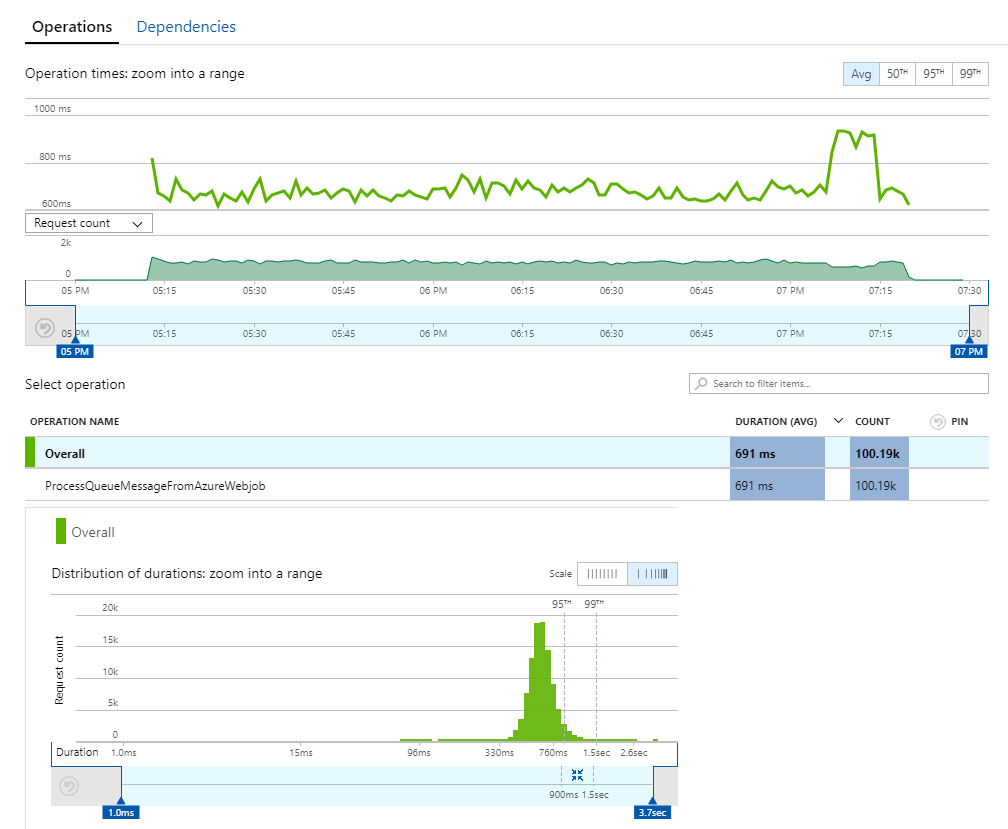Click the zoom-to-percentile range icon

click(x=577, y=775)
